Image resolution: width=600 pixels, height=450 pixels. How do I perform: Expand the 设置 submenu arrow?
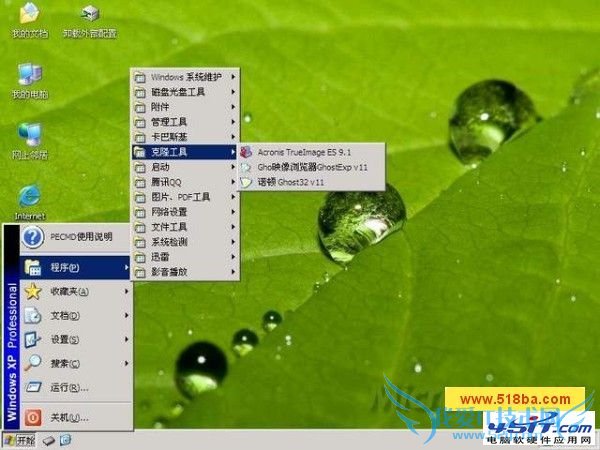coord(126,339)
